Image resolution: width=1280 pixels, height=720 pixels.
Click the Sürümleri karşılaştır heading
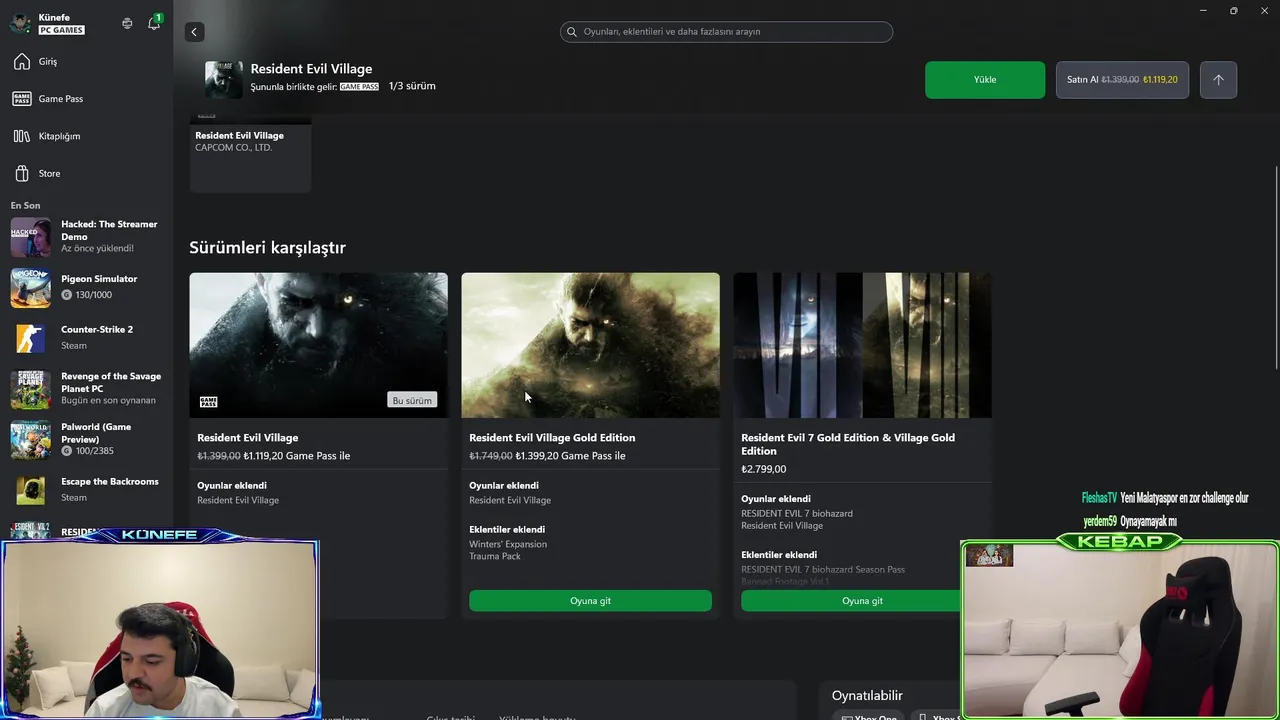click(x=267, y=248)
